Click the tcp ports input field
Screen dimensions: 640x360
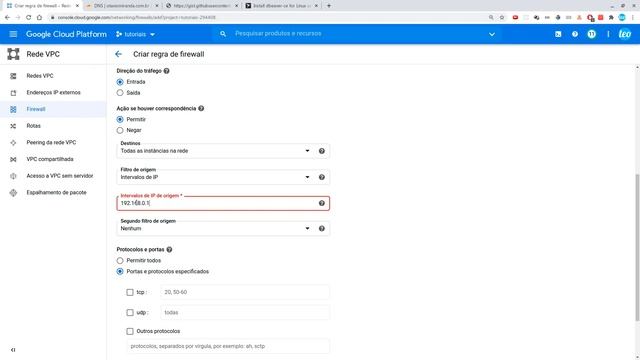(x=245, y=292)
